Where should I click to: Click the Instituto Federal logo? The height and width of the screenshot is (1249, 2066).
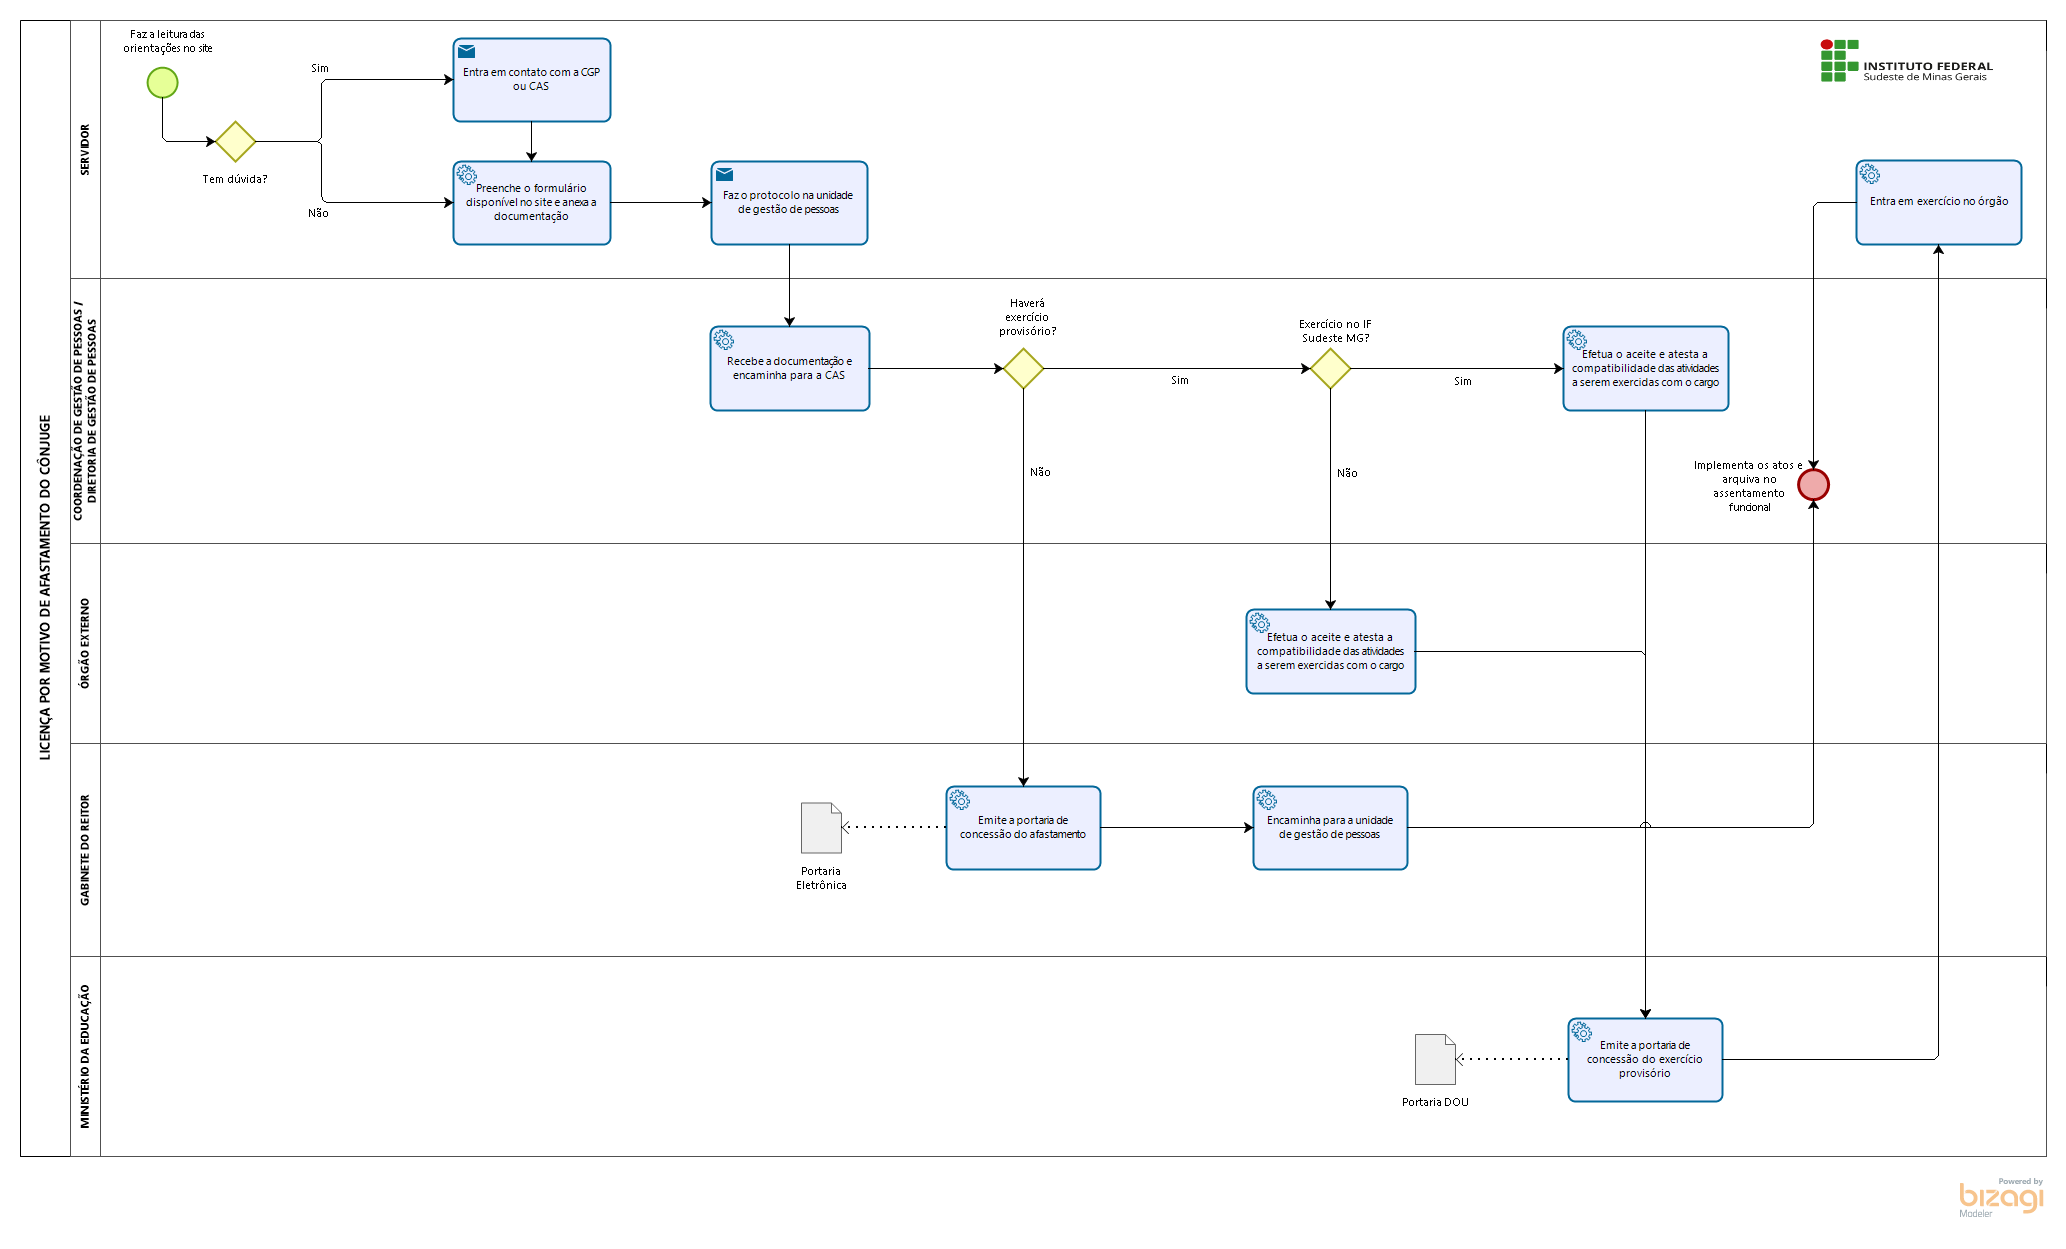(x=1906, y=62)
